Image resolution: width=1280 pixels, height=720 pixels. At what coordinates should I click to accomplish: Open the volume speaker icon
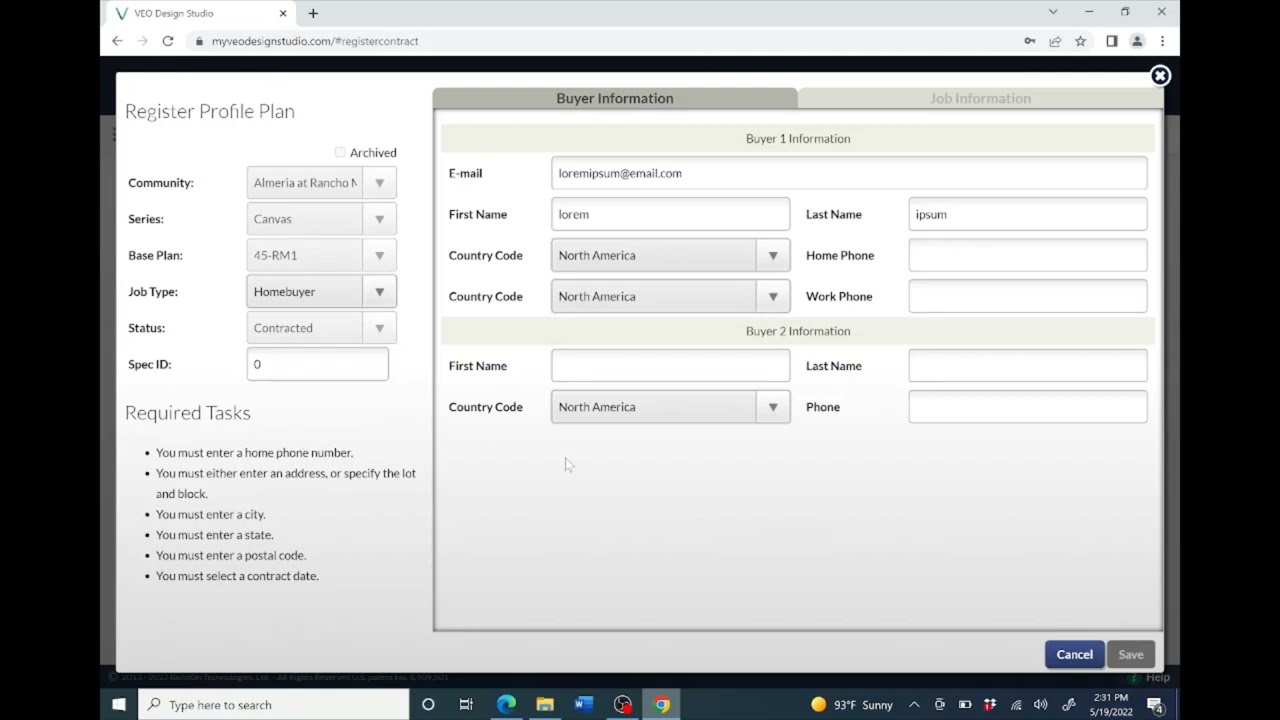[1041, 704]
